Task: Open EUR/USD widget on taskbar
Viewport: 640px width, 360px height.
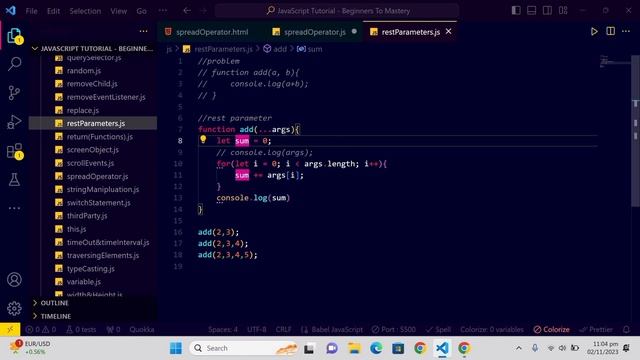Action: (30, 348)
